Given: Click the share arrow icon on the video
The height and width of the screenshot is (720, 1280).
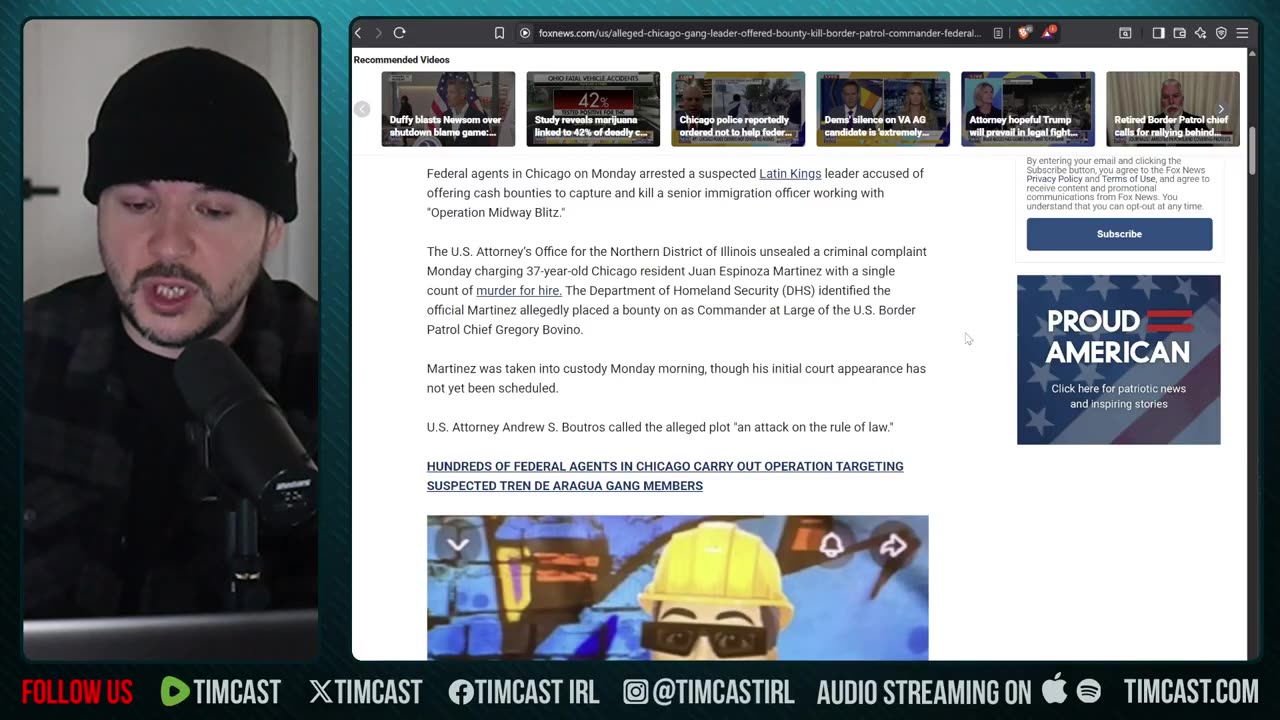Looking at the screenshot, I should pyautogui.click(x=893, y=545).
